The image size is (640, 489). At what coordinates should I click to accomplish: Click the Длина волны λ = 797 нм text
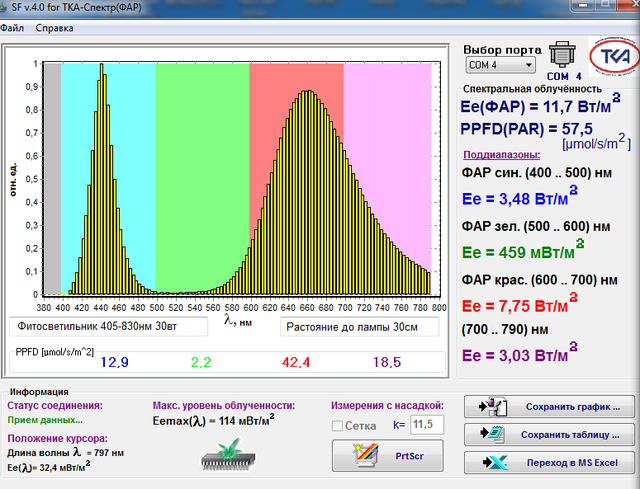click(x=65, y=453)
